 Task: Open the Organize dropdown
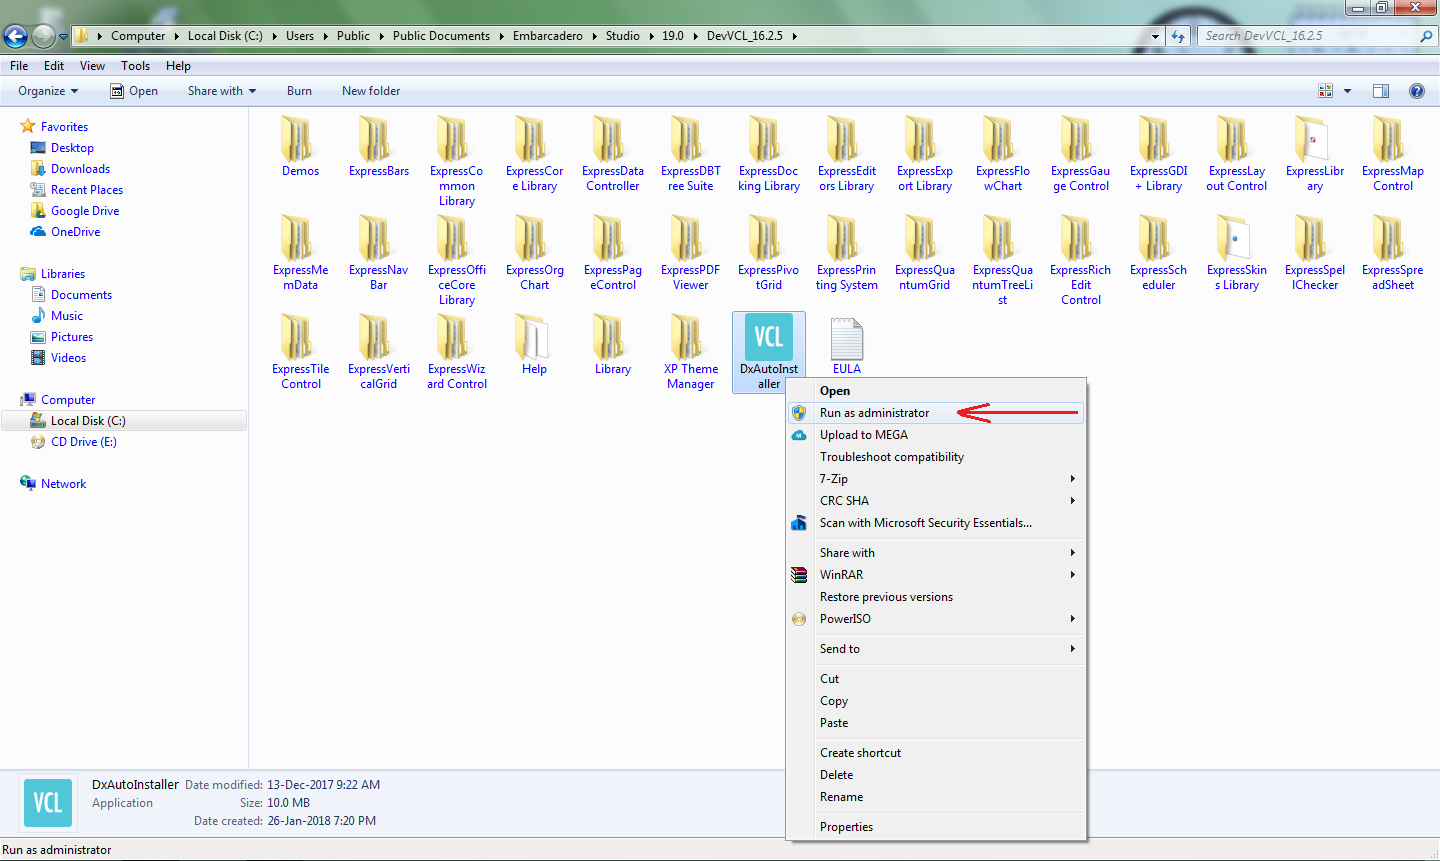tap(47, 91)
